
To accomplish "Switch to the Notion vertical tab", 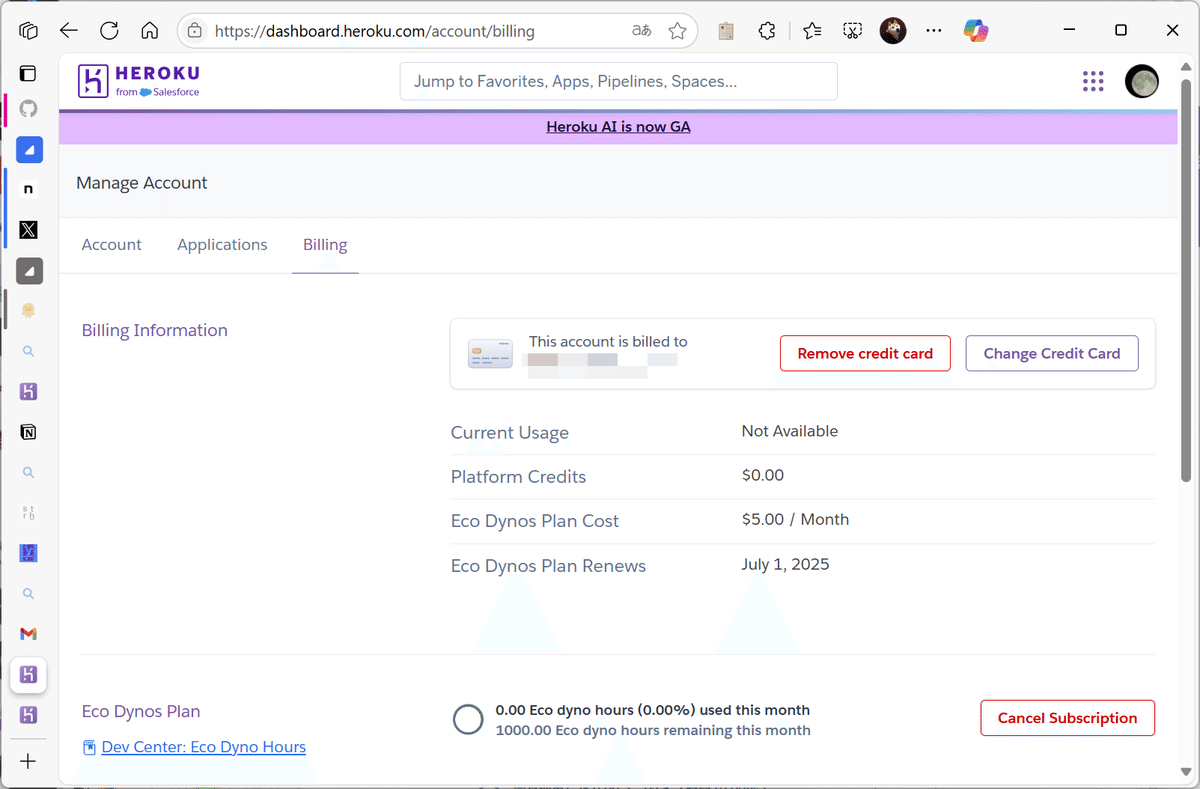I will pyautogui.click(x=28, y=432).
